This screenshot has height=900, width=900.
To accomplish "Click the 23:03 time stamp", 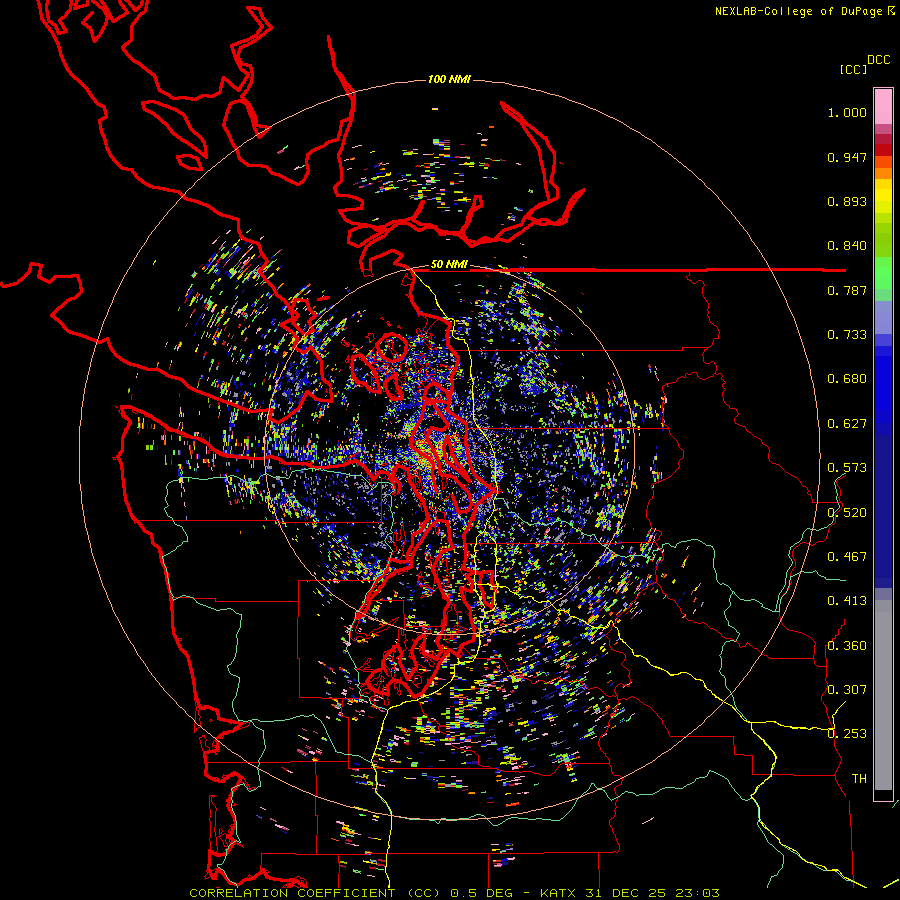I will pos(696,893).
